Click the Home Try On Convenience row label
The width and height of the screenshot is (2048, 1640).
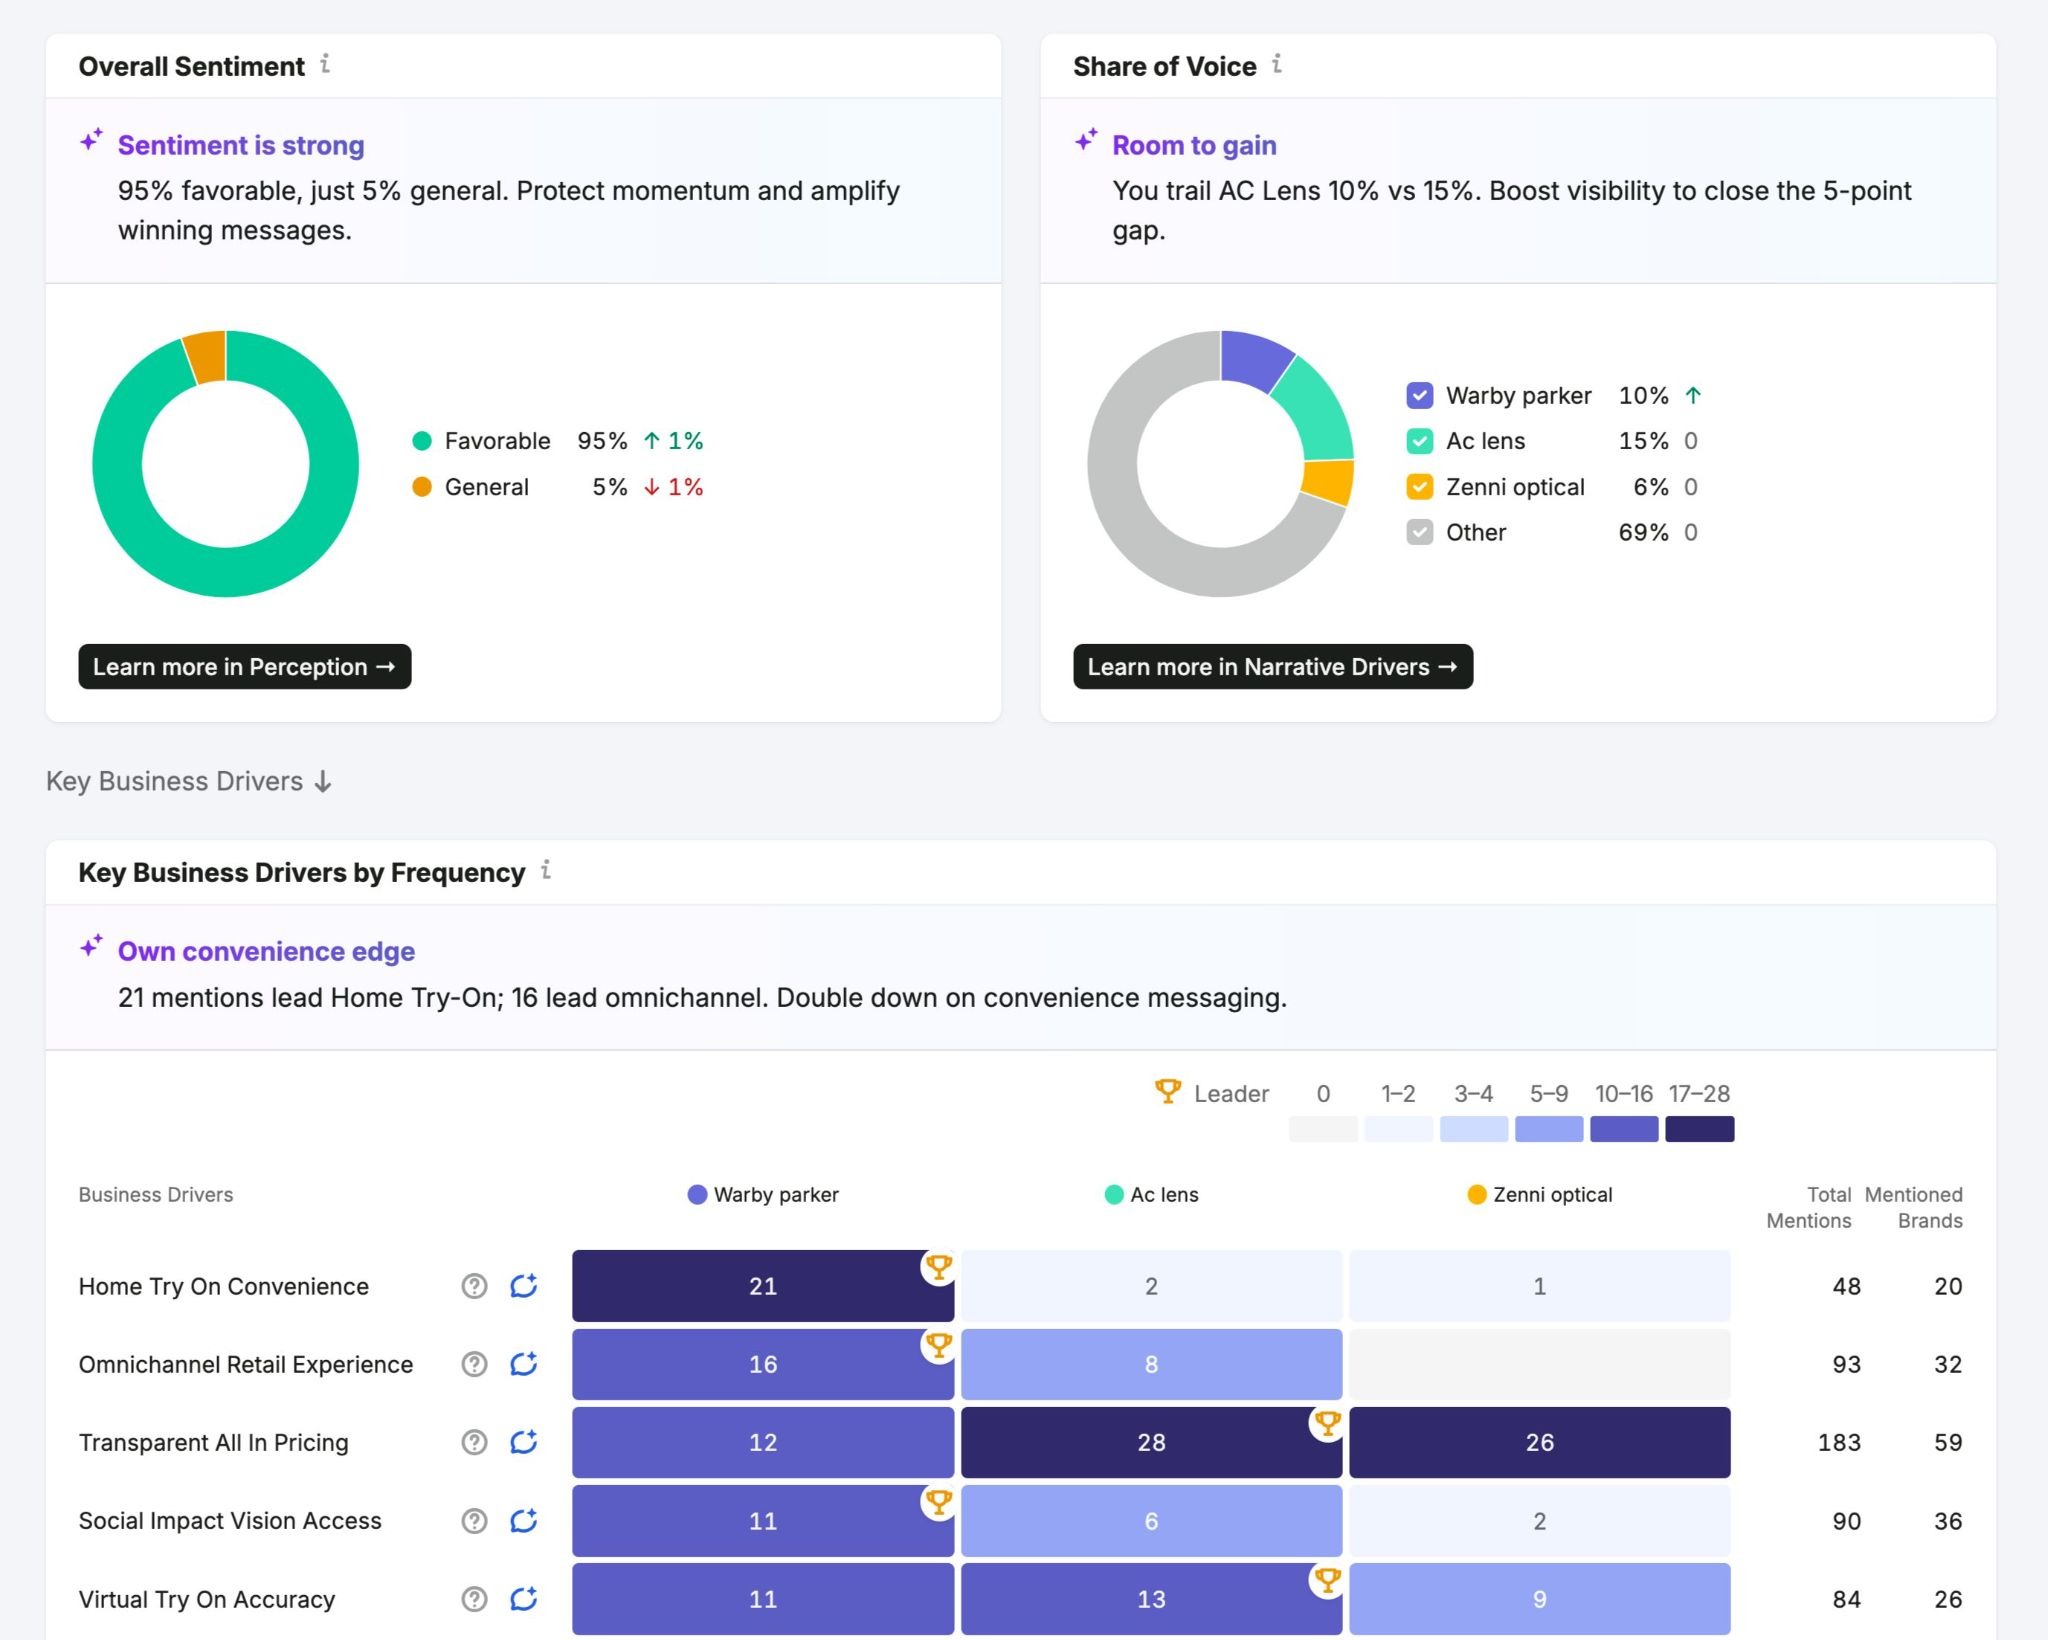[x=224, y=1286]
